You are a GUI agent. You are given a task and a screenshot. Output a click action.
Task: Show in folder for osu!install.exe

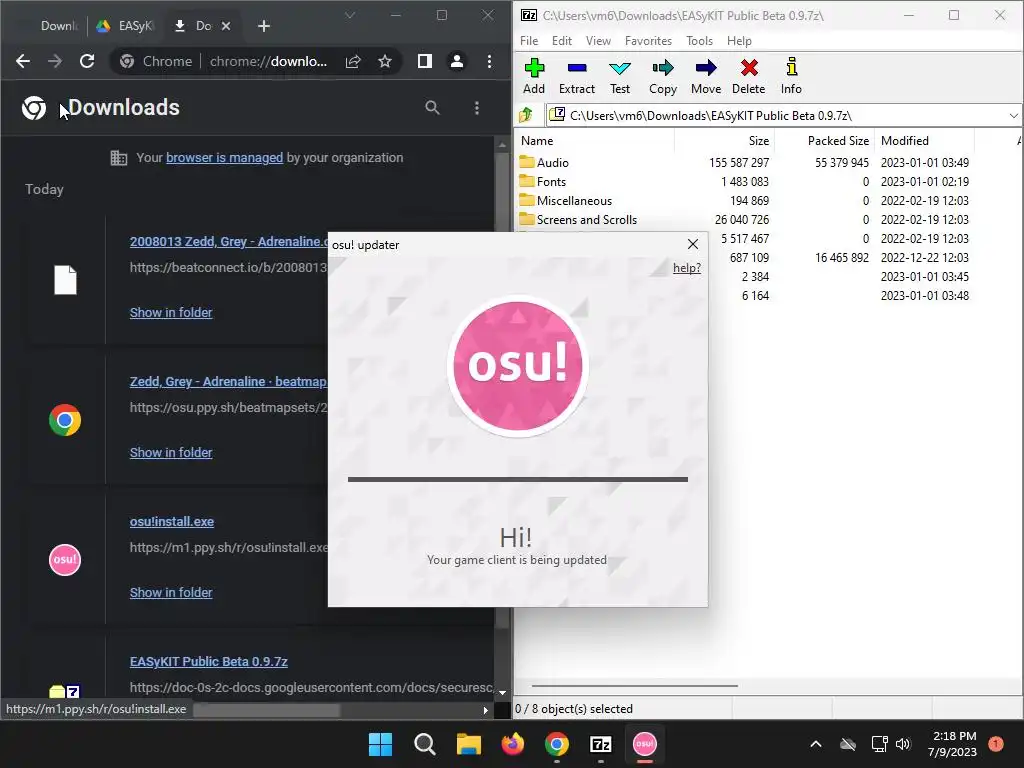(171, 592)
